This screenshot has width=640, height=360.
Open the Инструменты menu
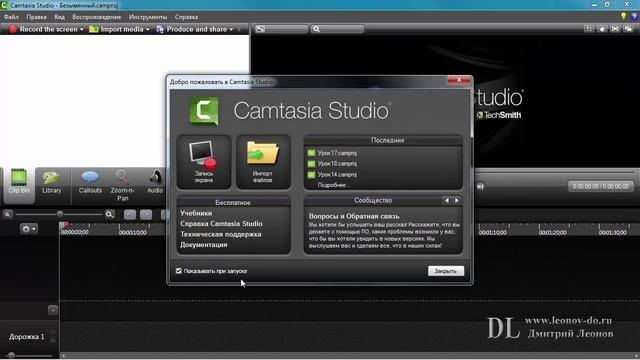[x=148, y=17]
